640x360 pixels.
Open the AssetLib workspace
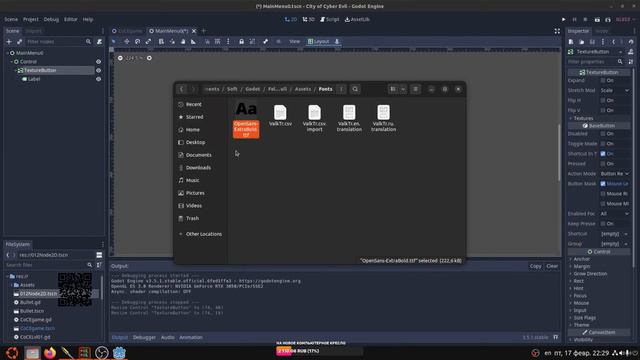click(357, 19)
